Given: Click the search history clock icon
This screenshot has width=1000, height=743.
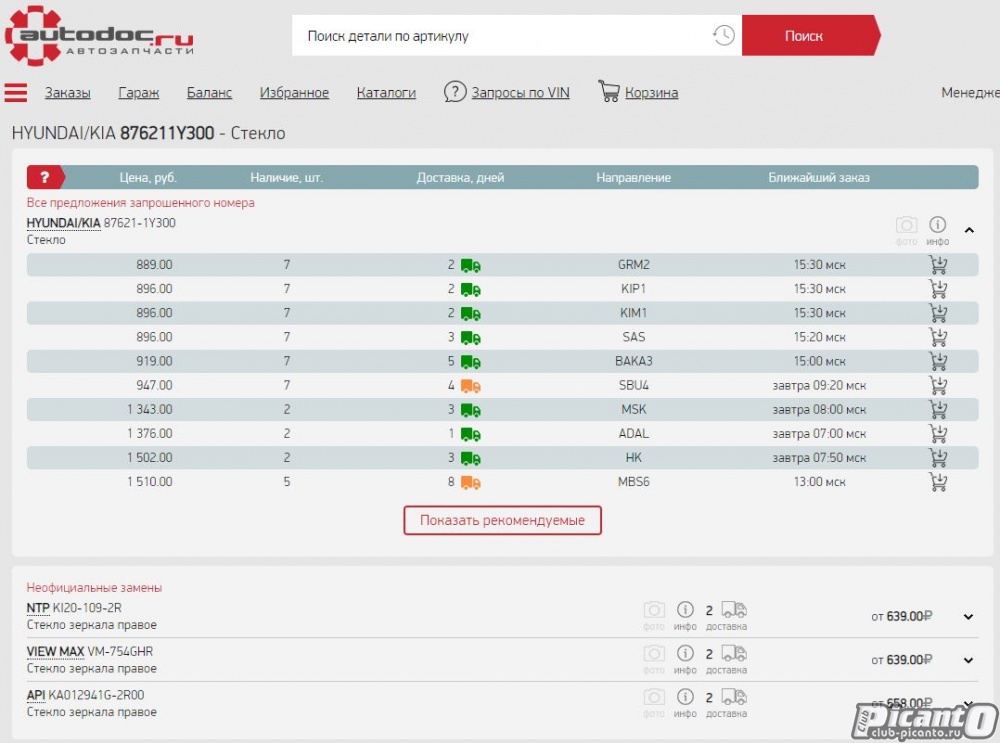Looking at the screenshot, I should [723, 35].
